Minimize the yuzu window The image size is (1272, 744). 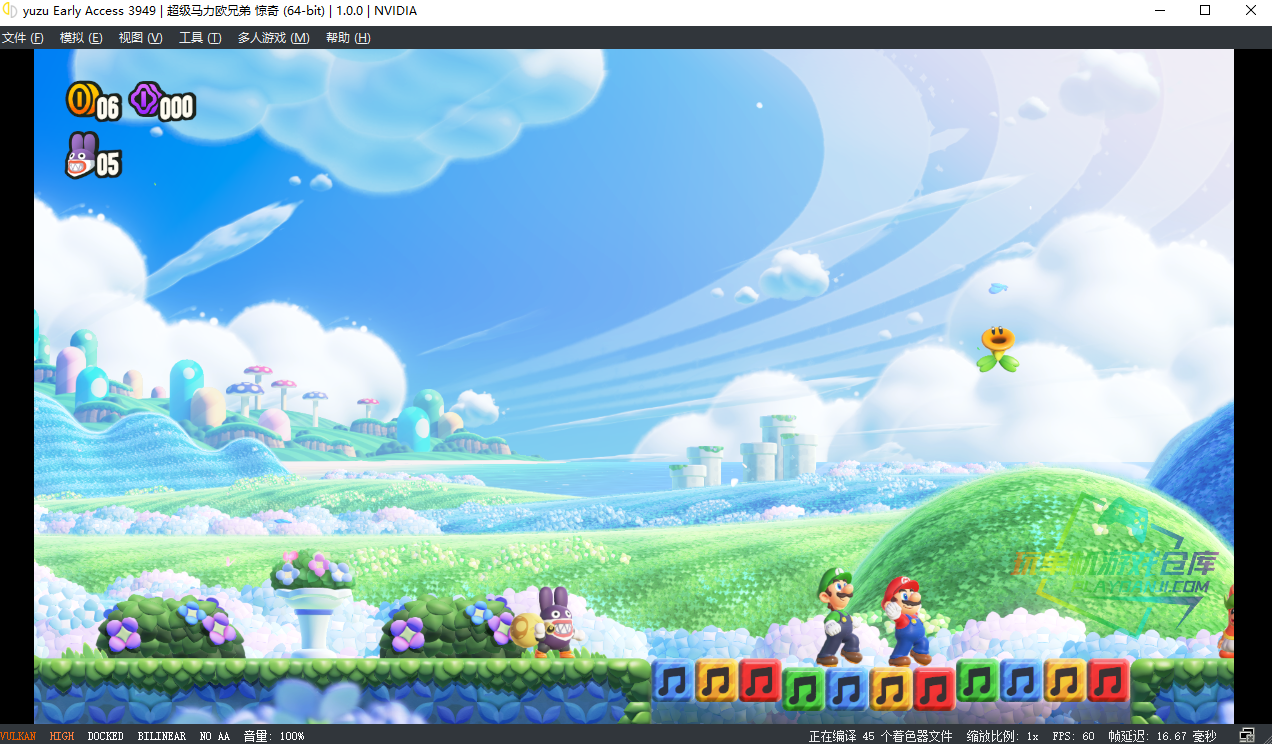(1160, 11)
